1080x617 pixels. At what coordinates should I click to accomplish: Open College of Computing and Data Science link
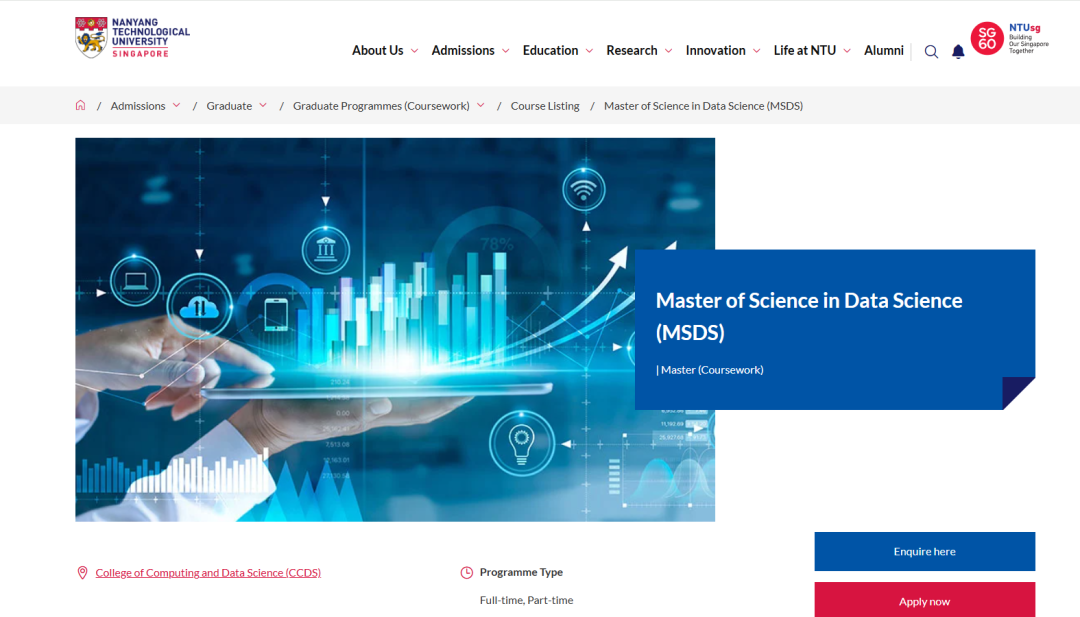click(x=208, y=573)
